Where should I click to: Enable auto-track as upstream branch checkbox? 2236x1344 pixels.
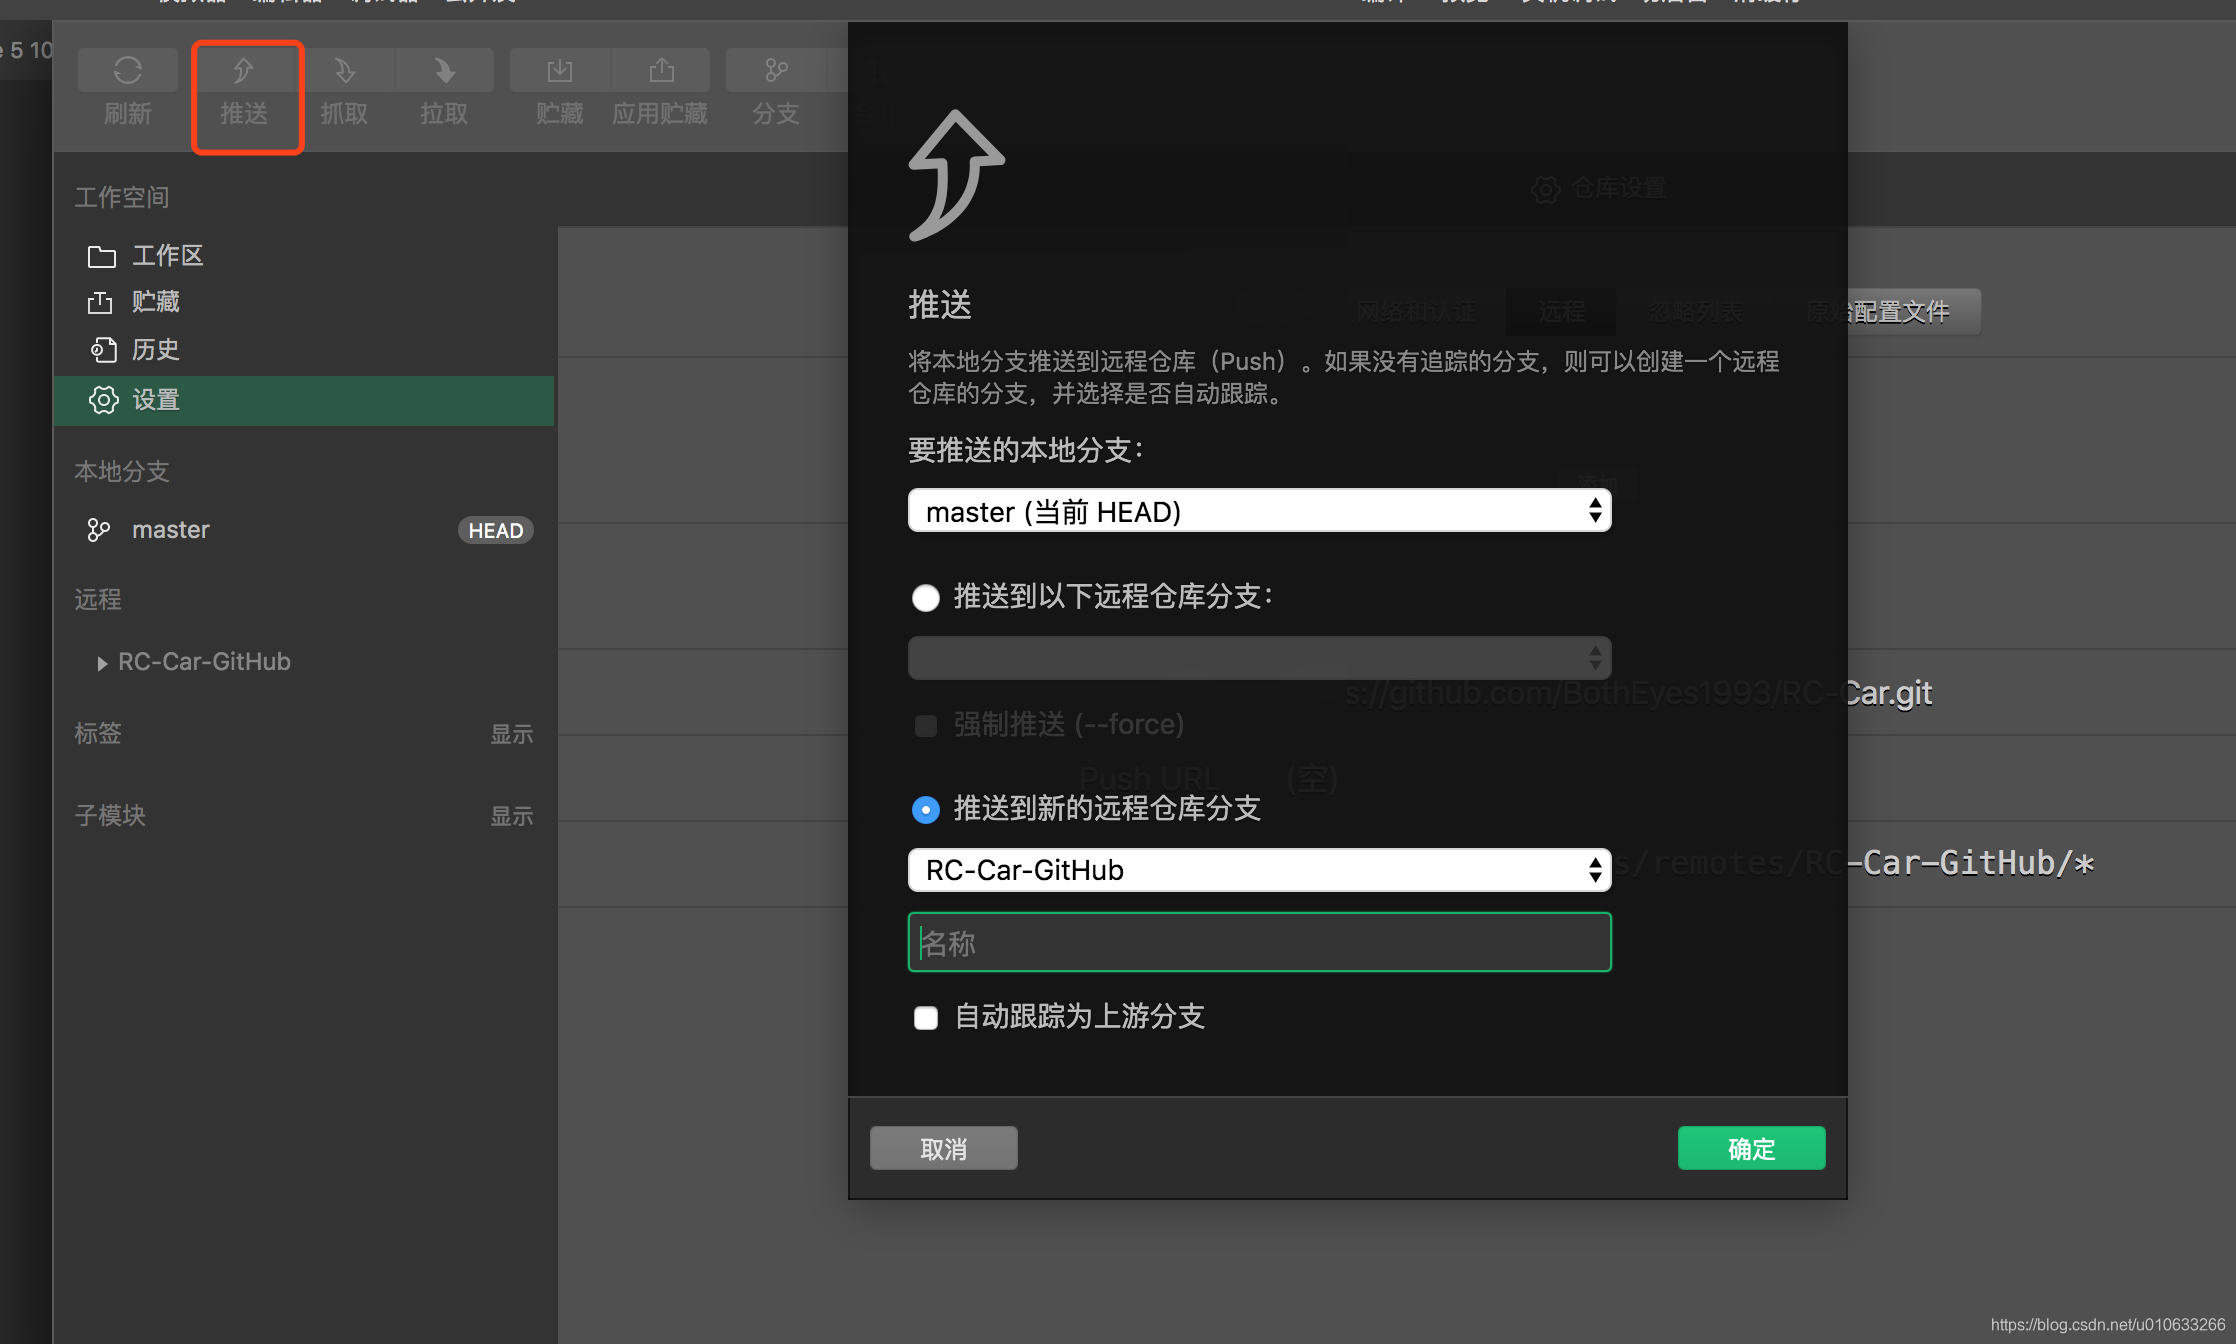click(926, 1018)
